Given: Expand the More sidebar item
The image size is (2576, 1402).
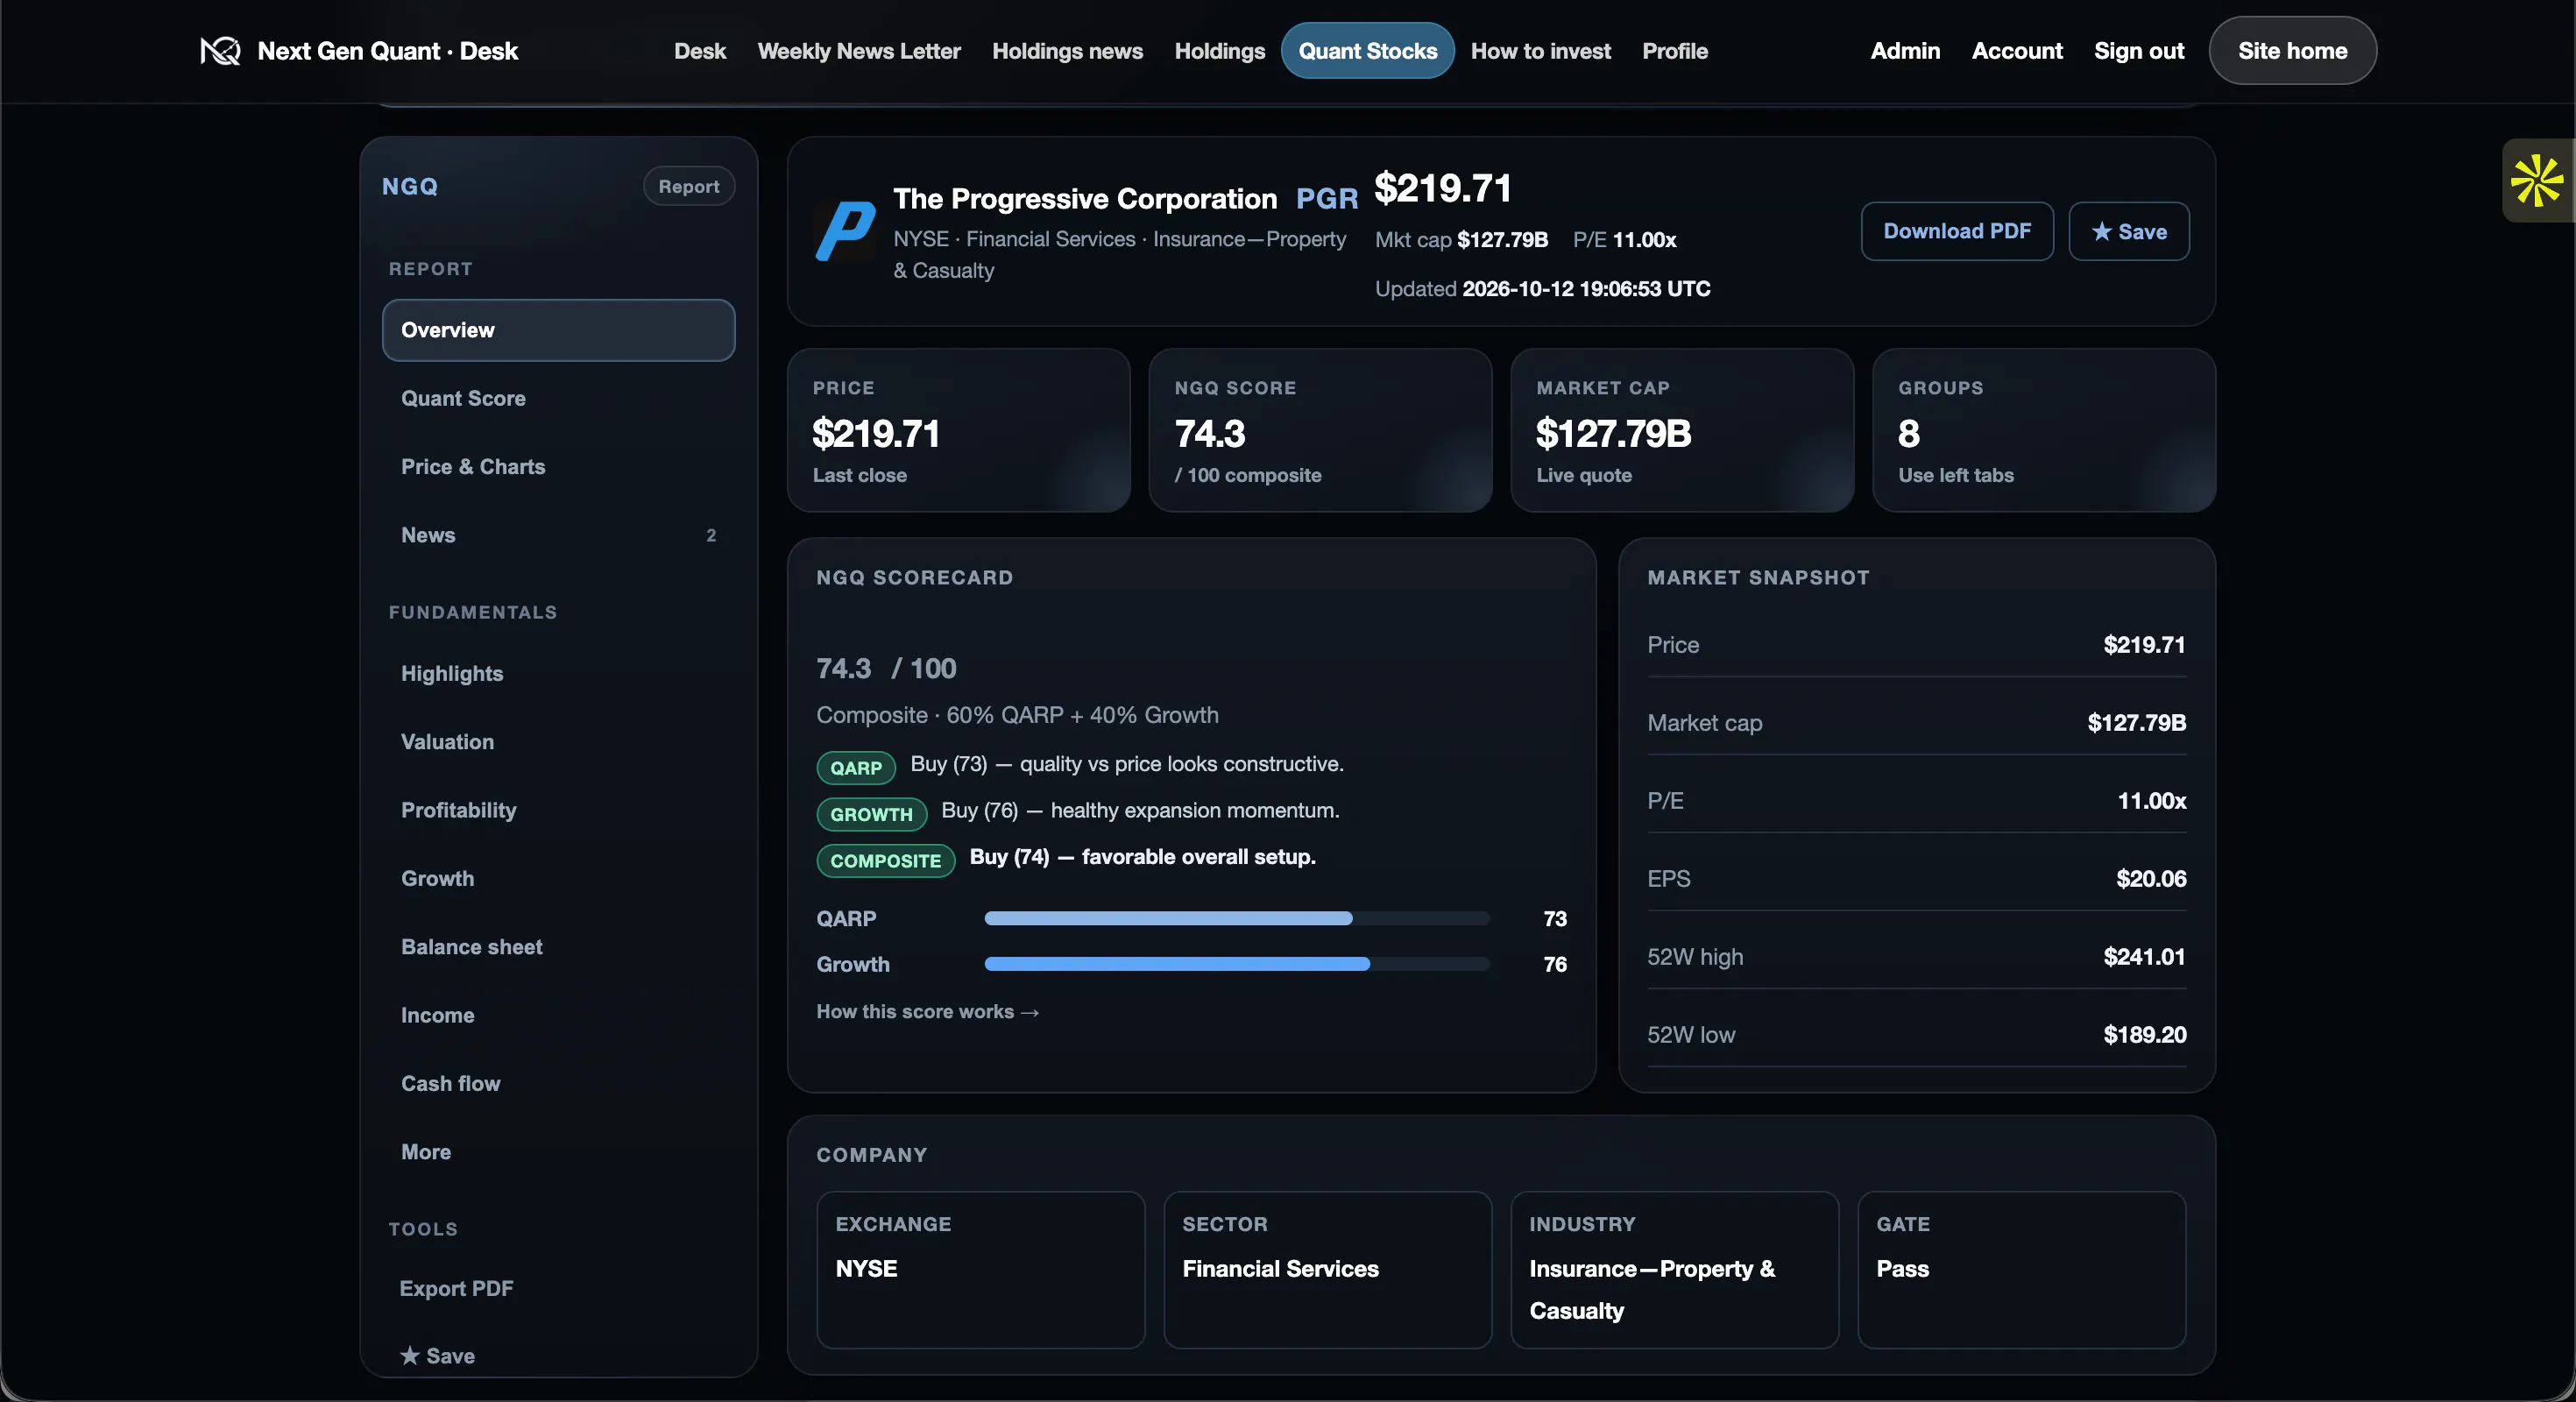Looking at the screenshot, I should 558,1152.
